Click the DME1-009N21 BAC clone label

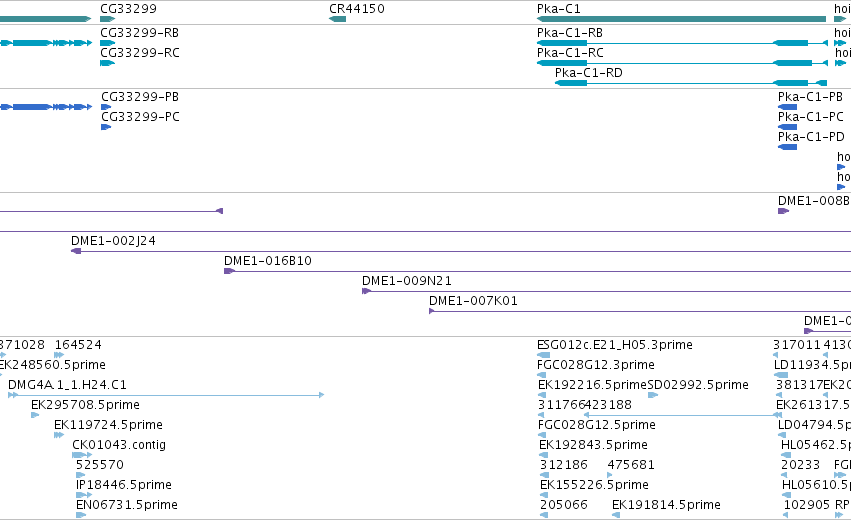click(x=407, y=281)
